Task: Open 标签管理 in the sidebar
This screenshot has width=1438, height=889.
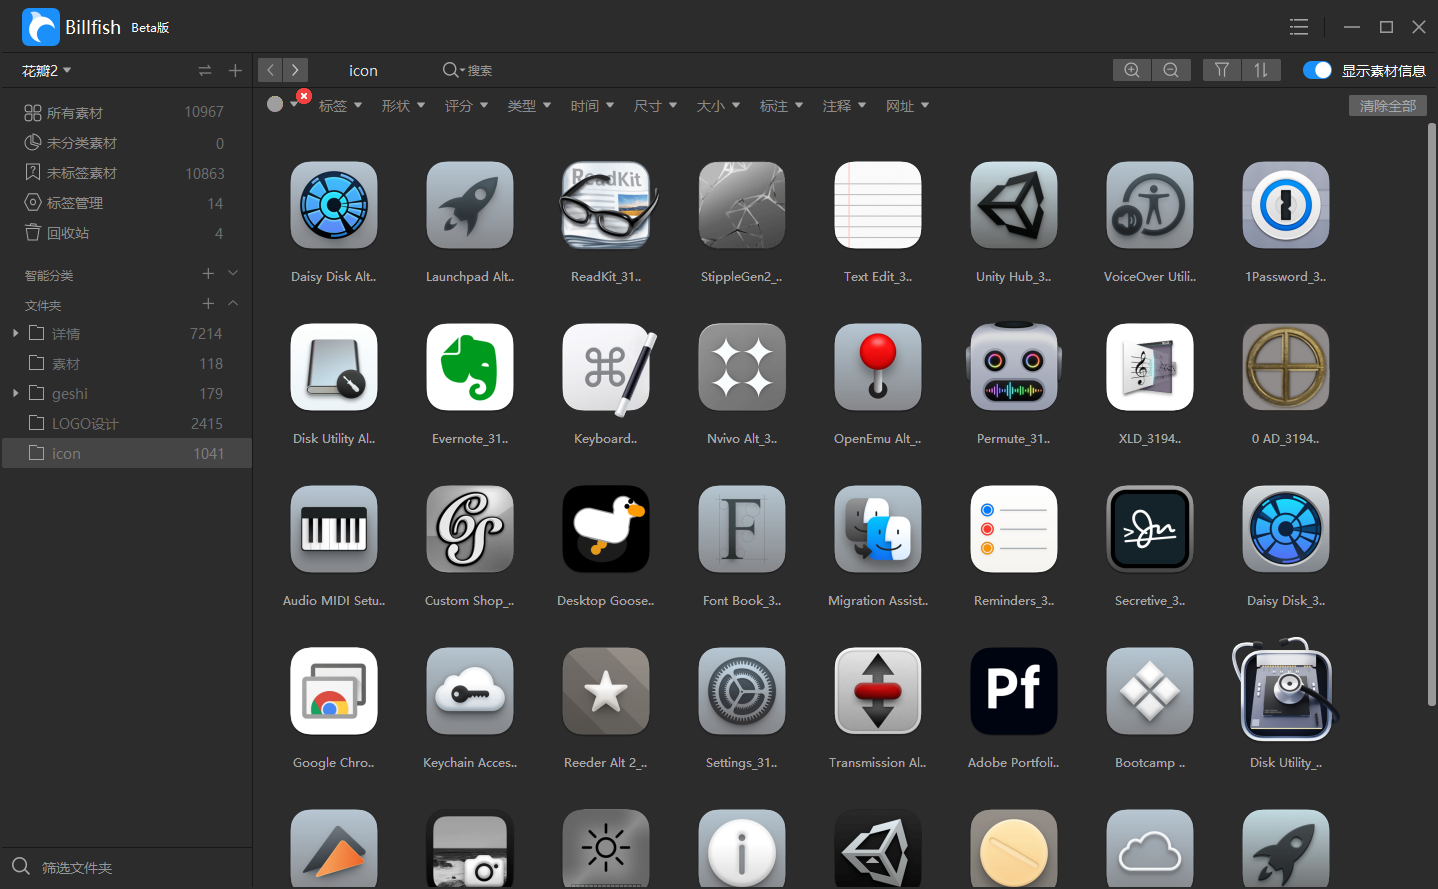Action: click(126, 203)
